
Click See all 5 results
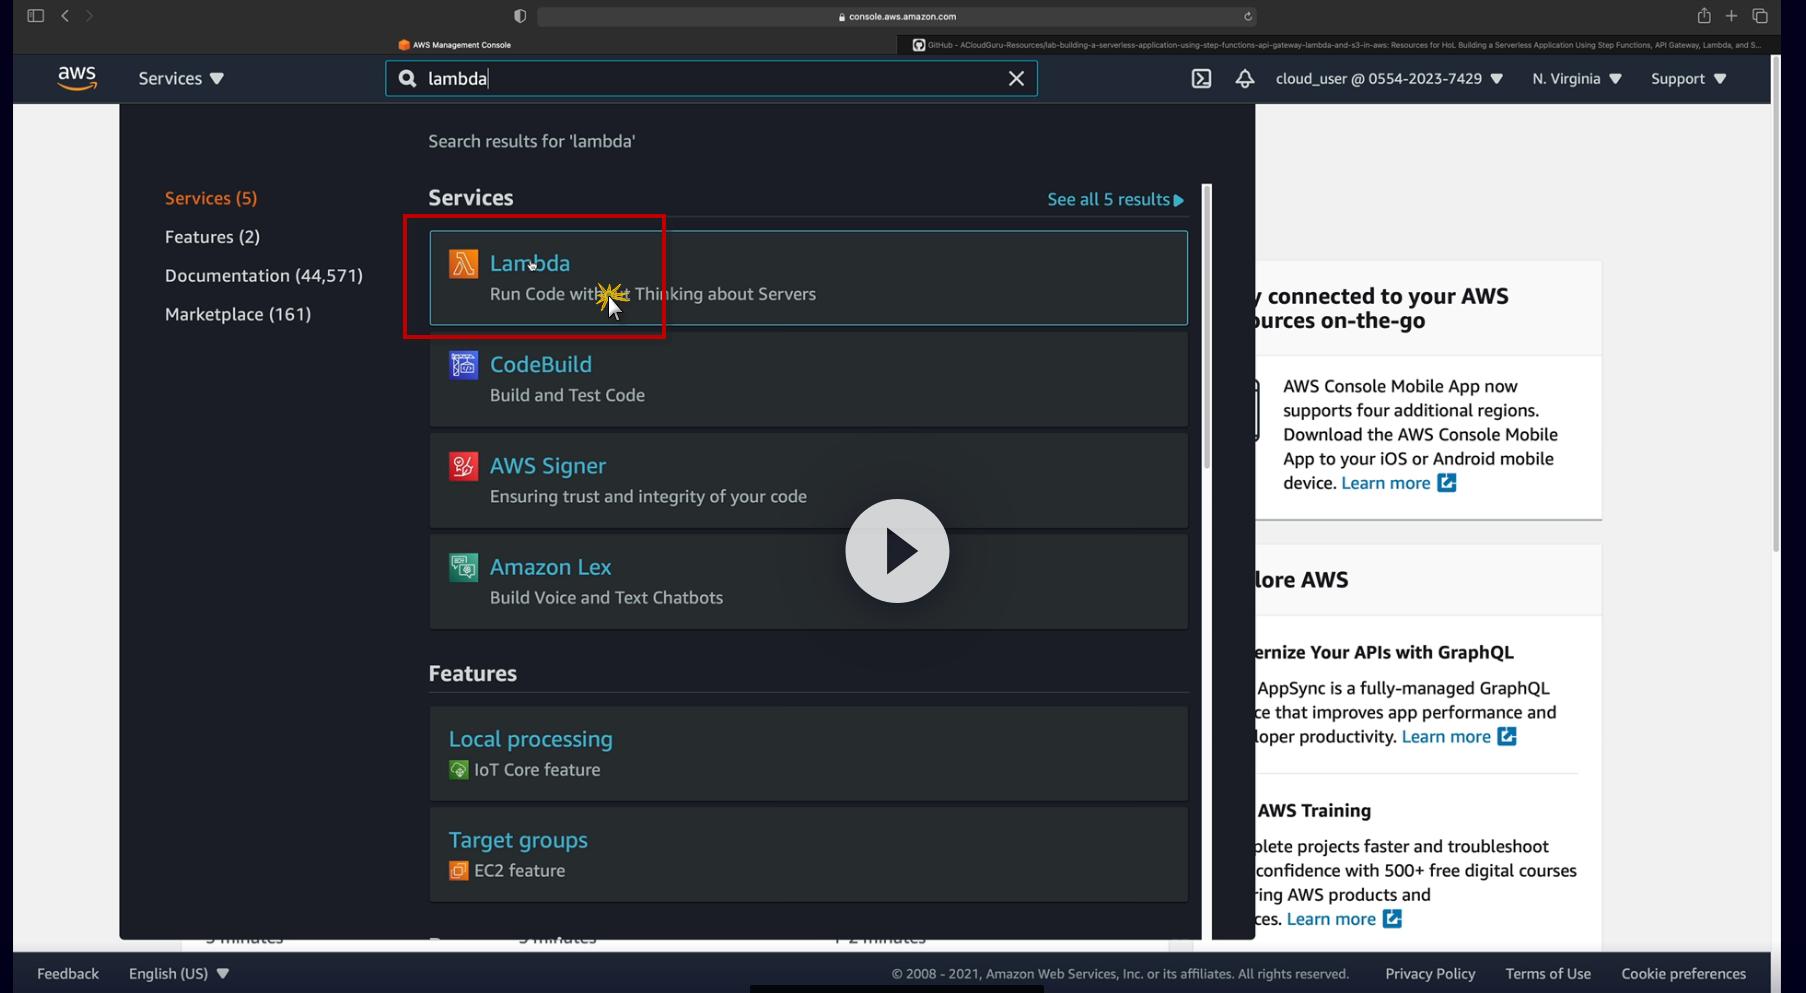point(1115,200)
